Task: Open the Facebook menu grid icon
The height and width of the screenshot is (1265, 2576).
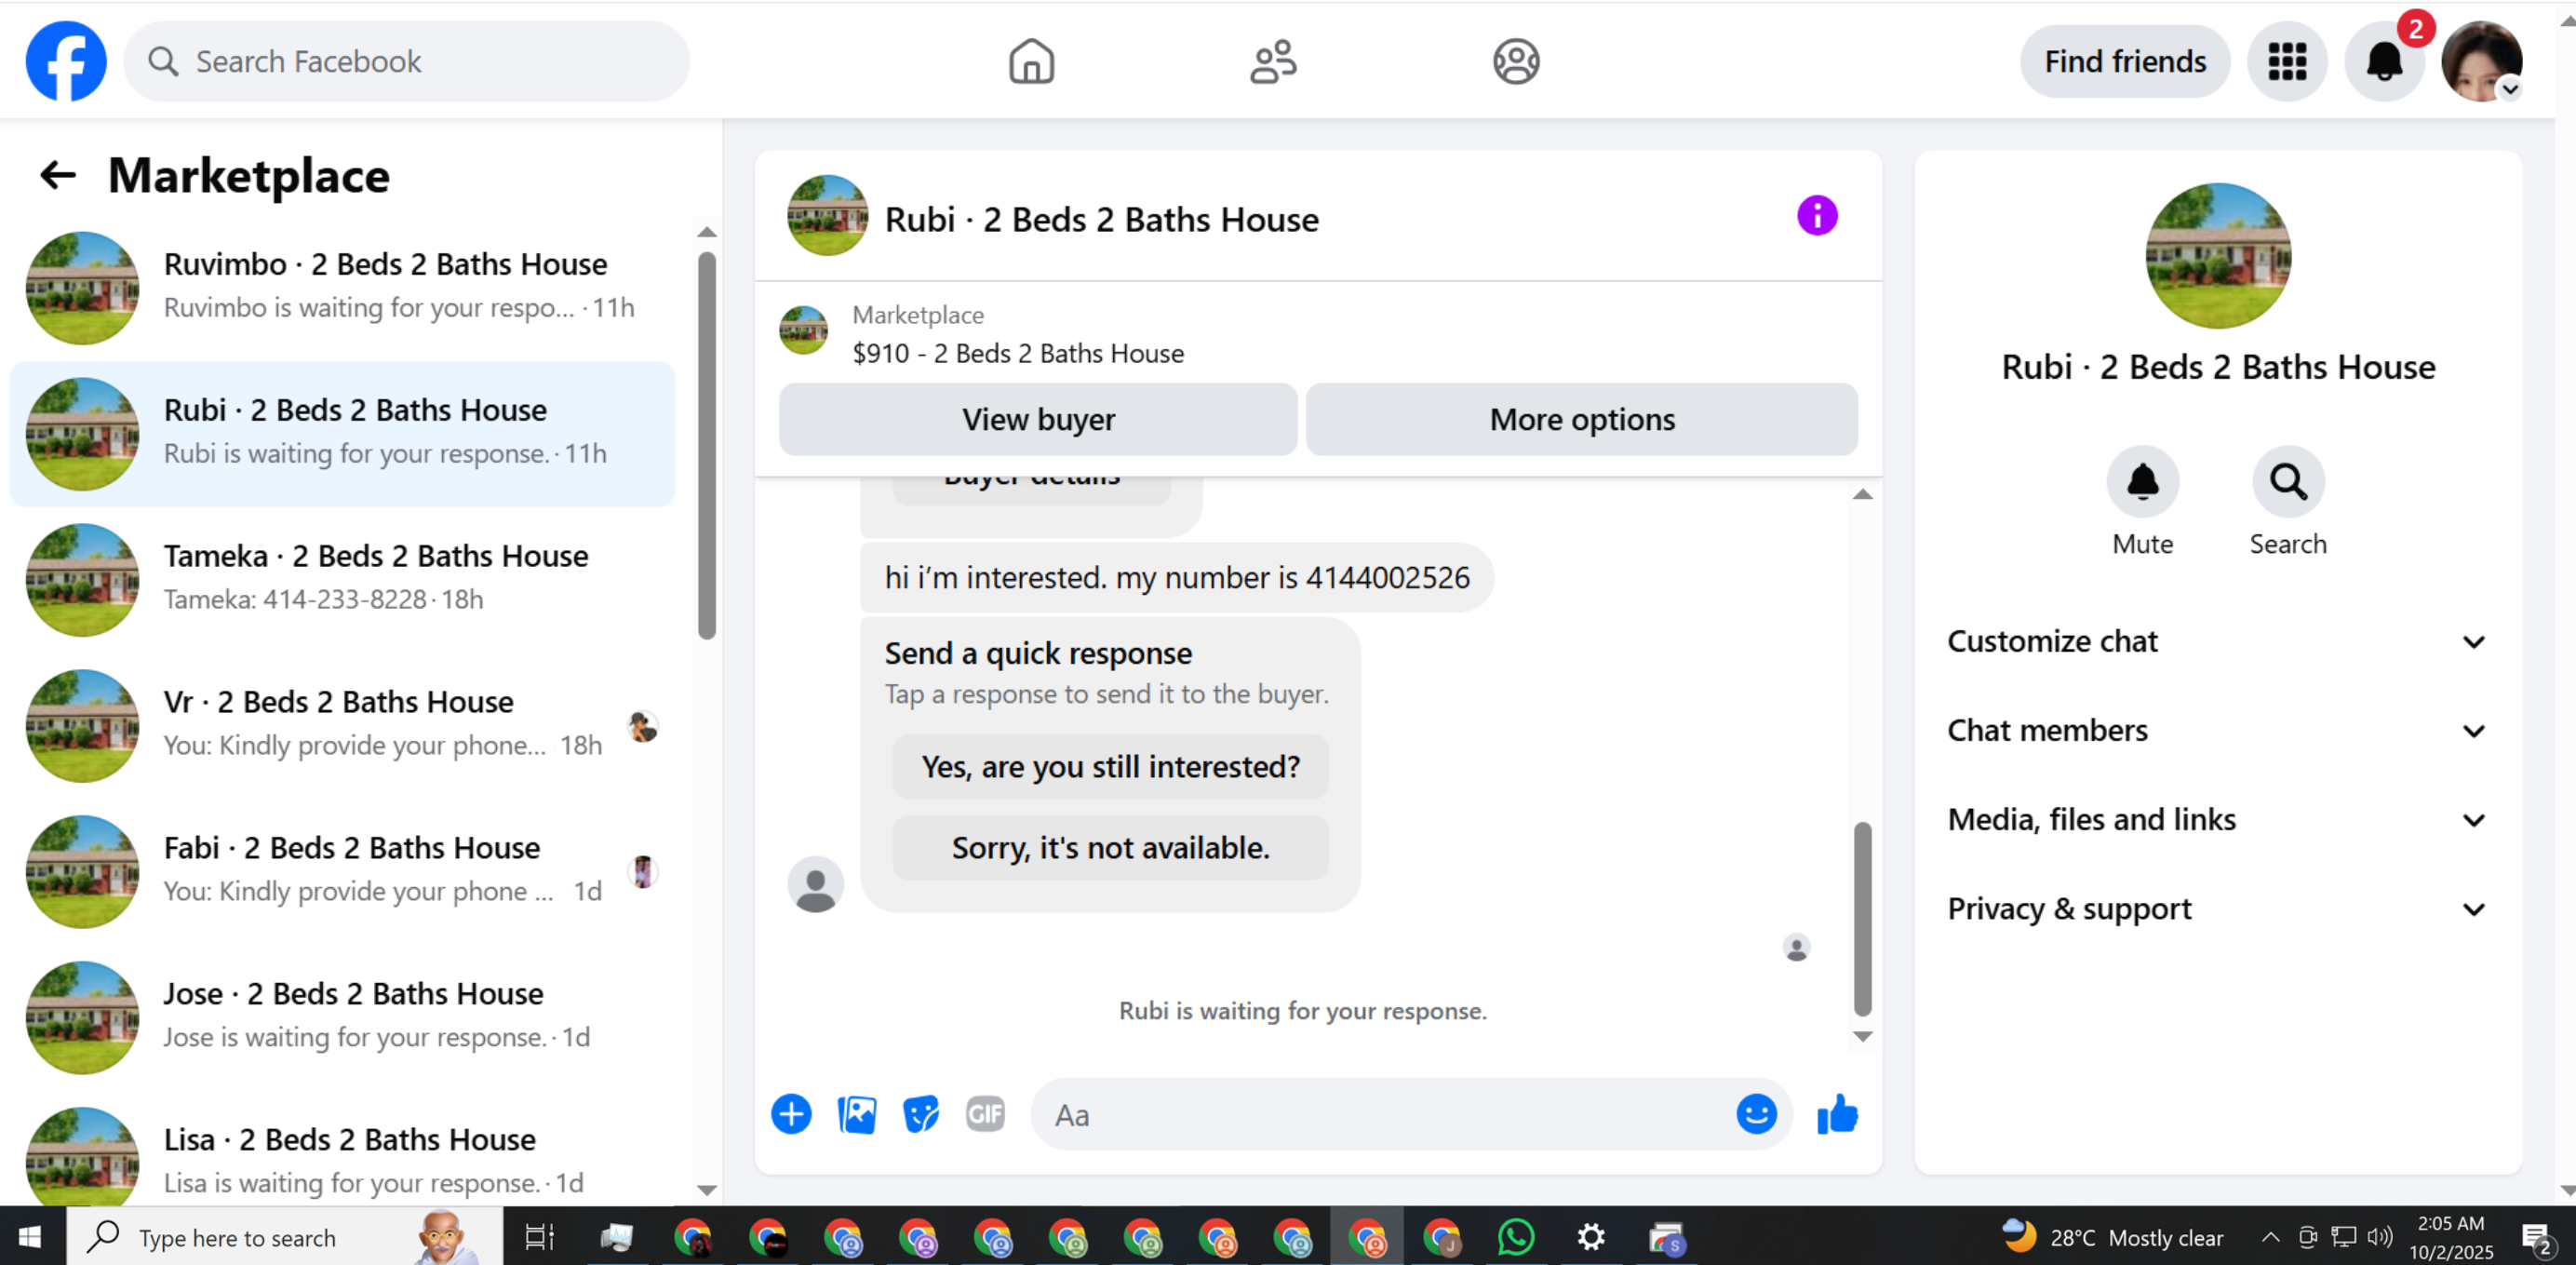Action: (2287, 62)
